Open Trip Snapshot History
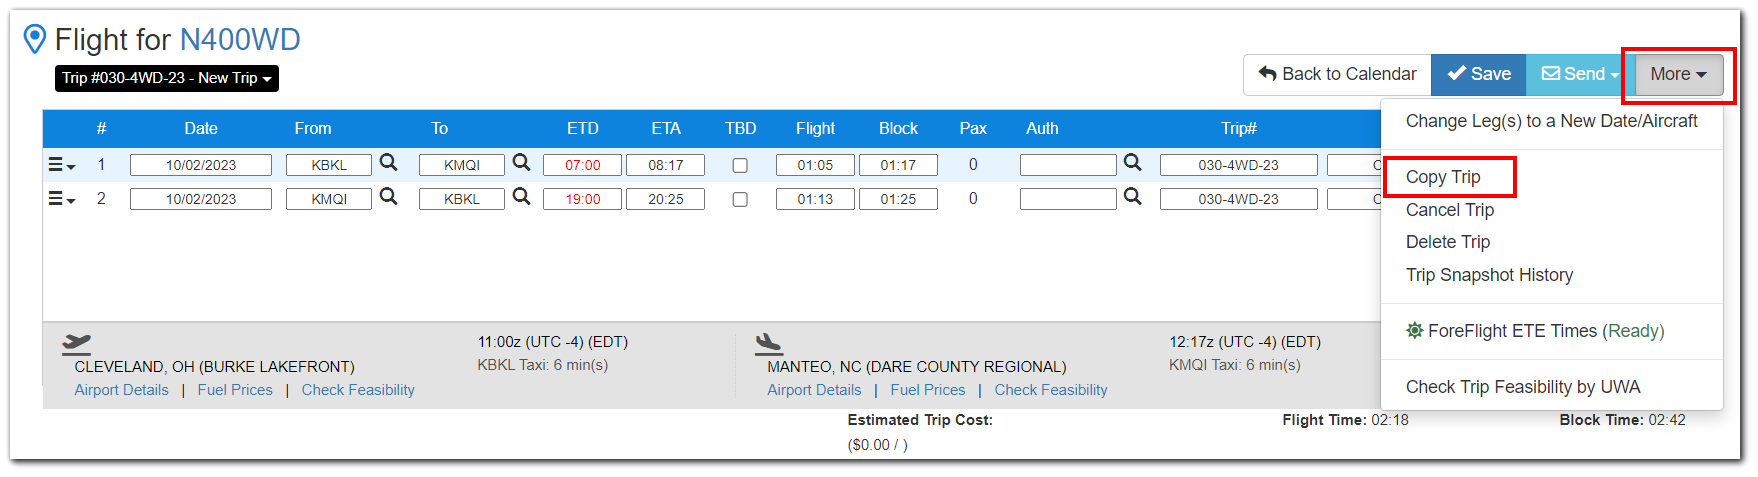The image size is (1758, 477). pos(1489,275)
